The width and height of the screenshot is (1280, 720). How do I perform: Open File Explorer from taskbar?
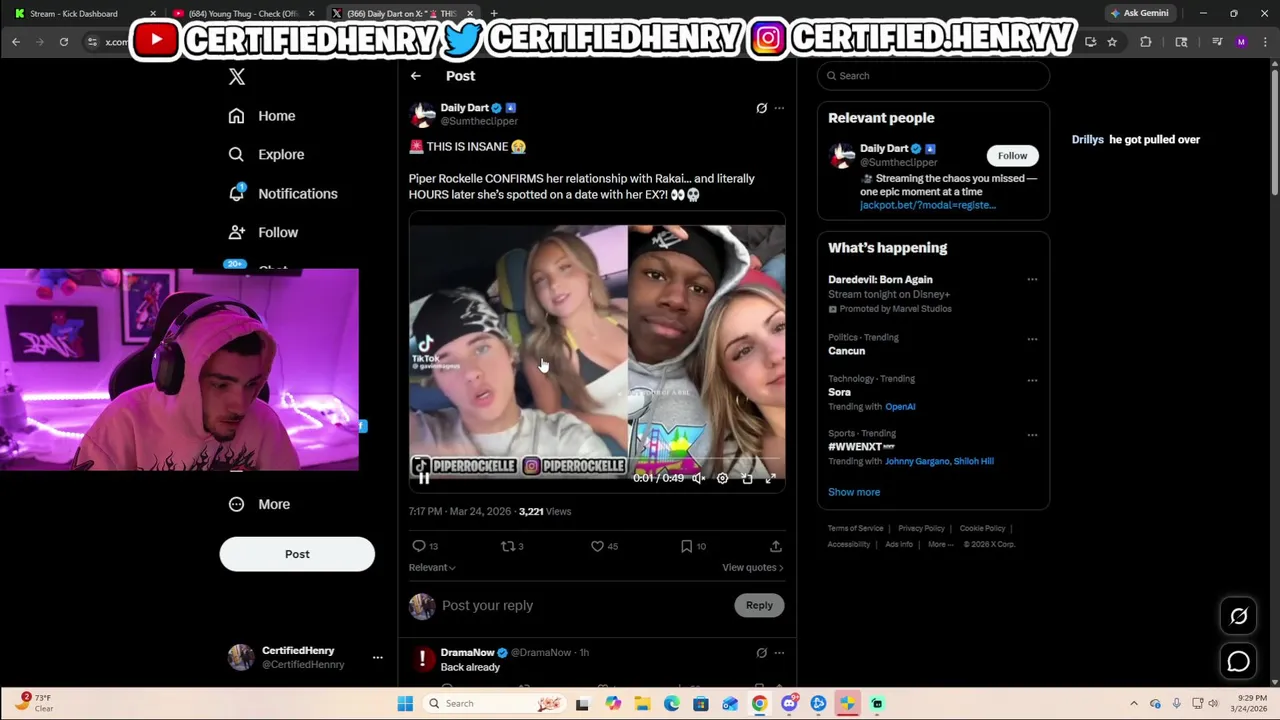642,704
